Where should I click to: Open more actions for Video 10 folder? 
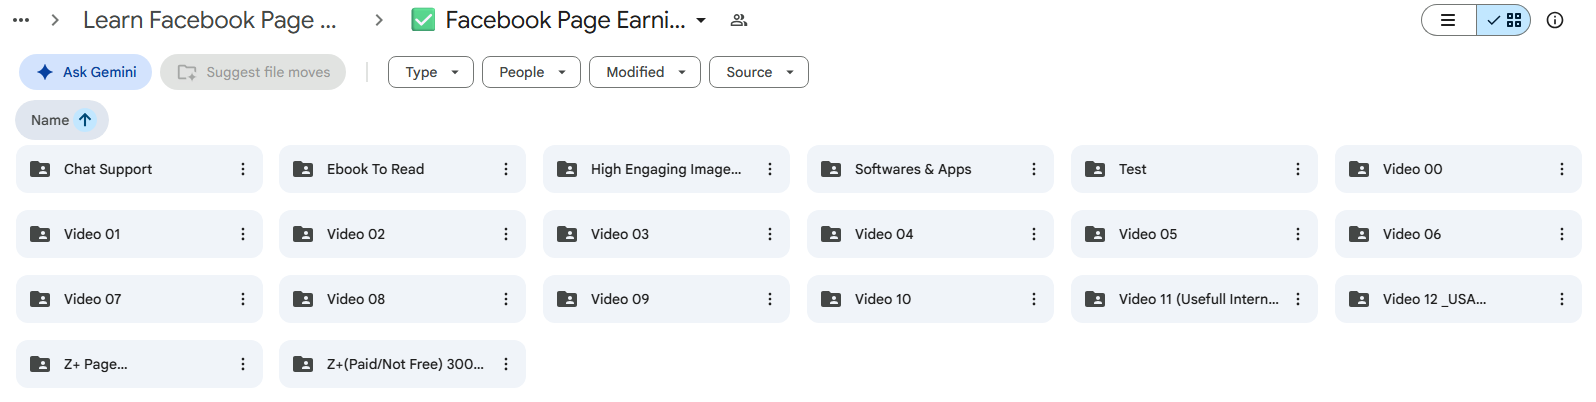click(x=1034, y=299)
